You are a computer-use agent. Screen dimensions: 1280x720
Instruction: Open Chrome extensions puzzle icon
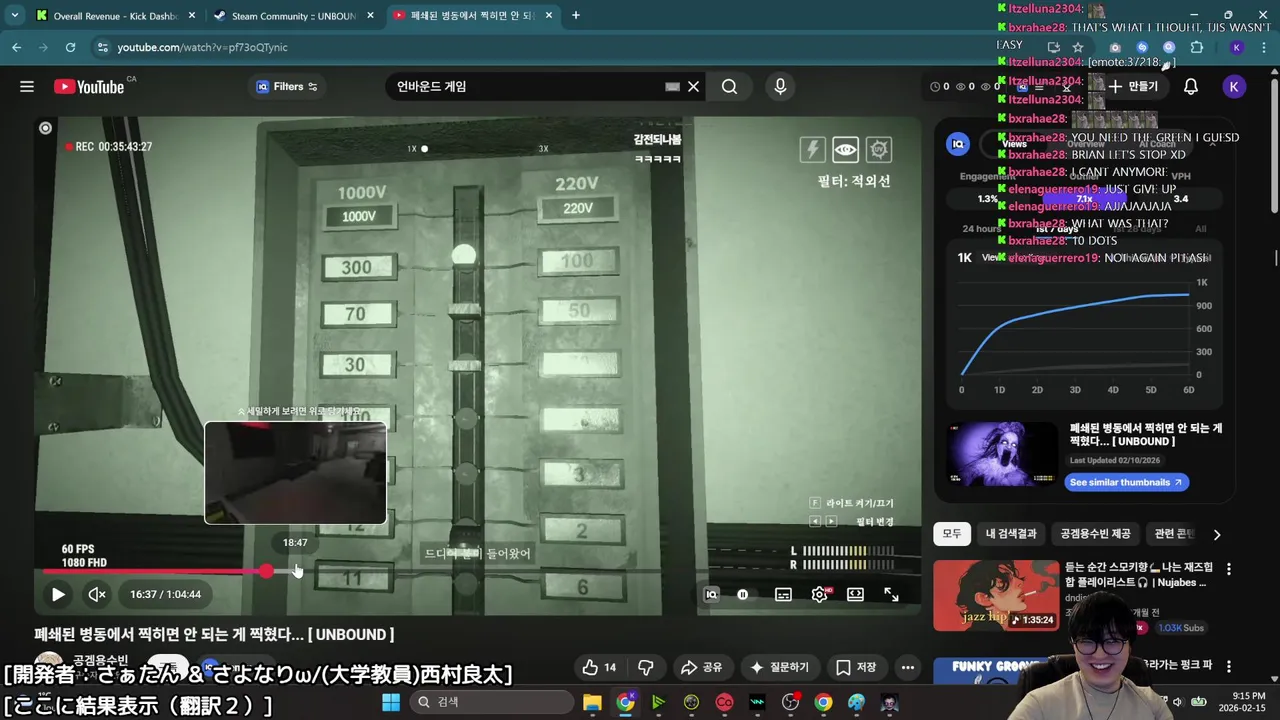(x=1196, y=47)
